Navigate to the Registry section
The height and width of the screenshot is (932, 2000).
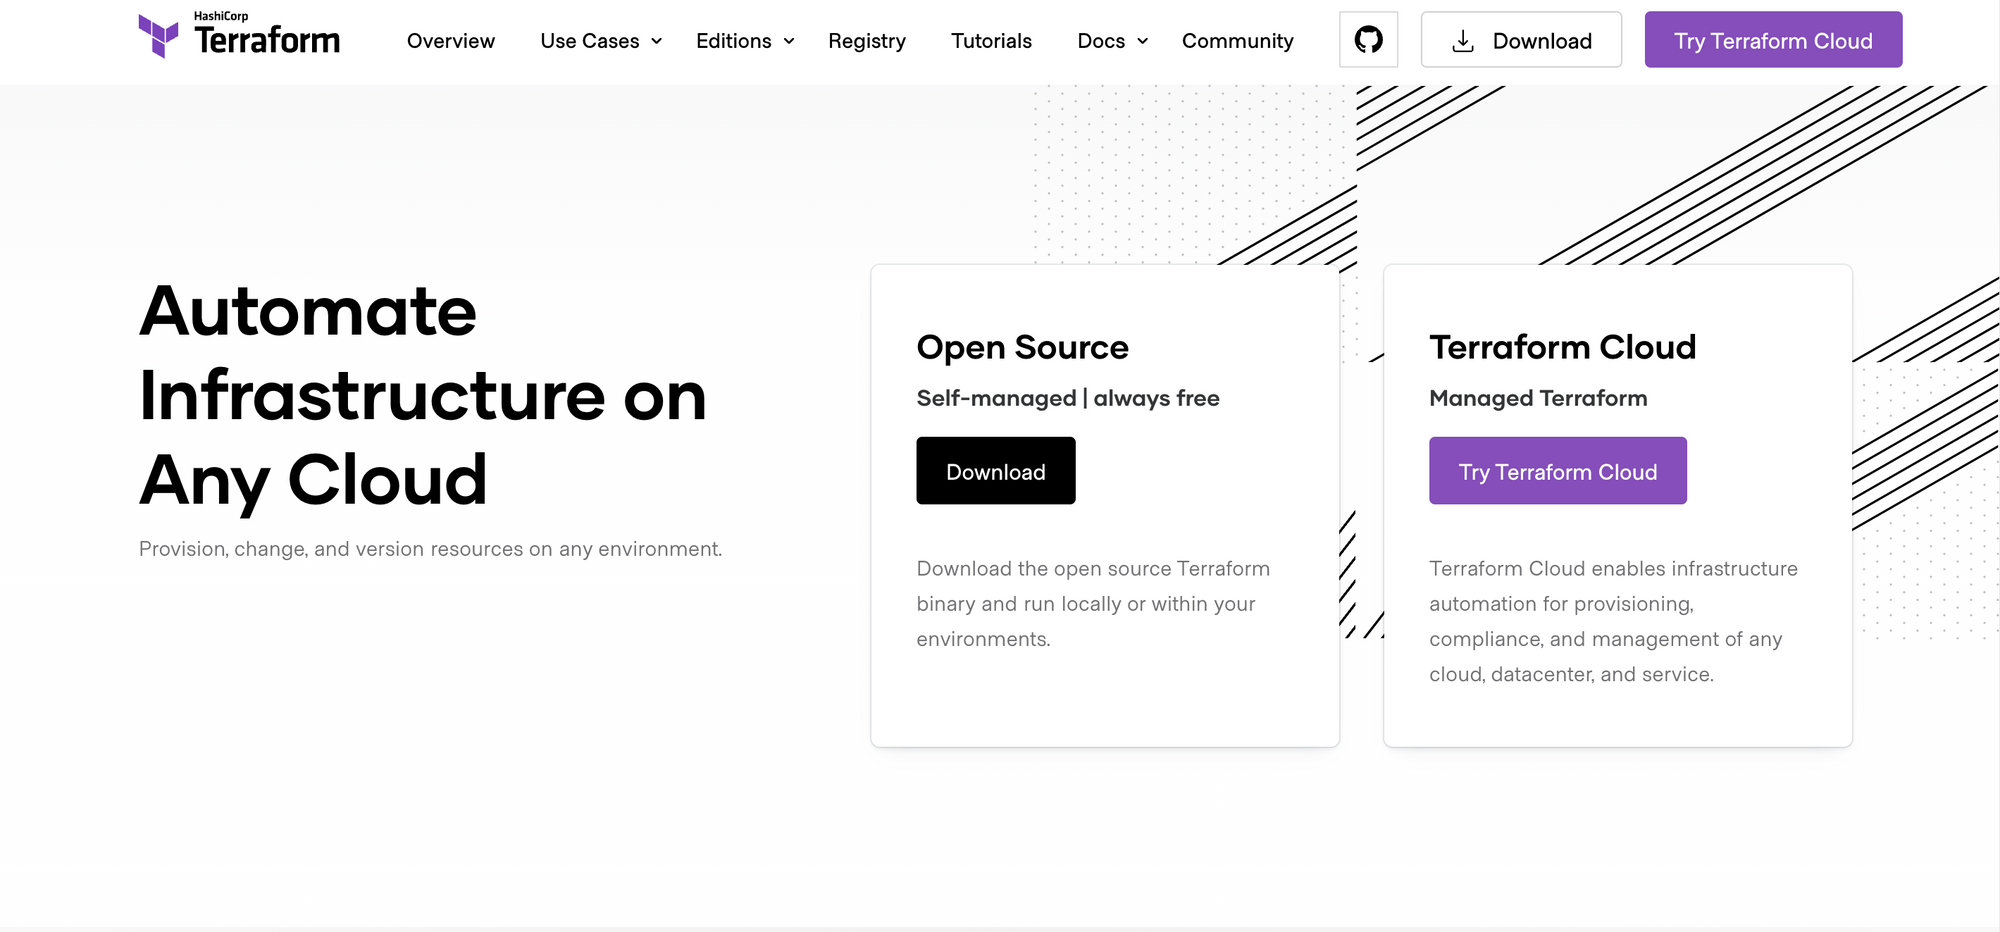(866, 41)
